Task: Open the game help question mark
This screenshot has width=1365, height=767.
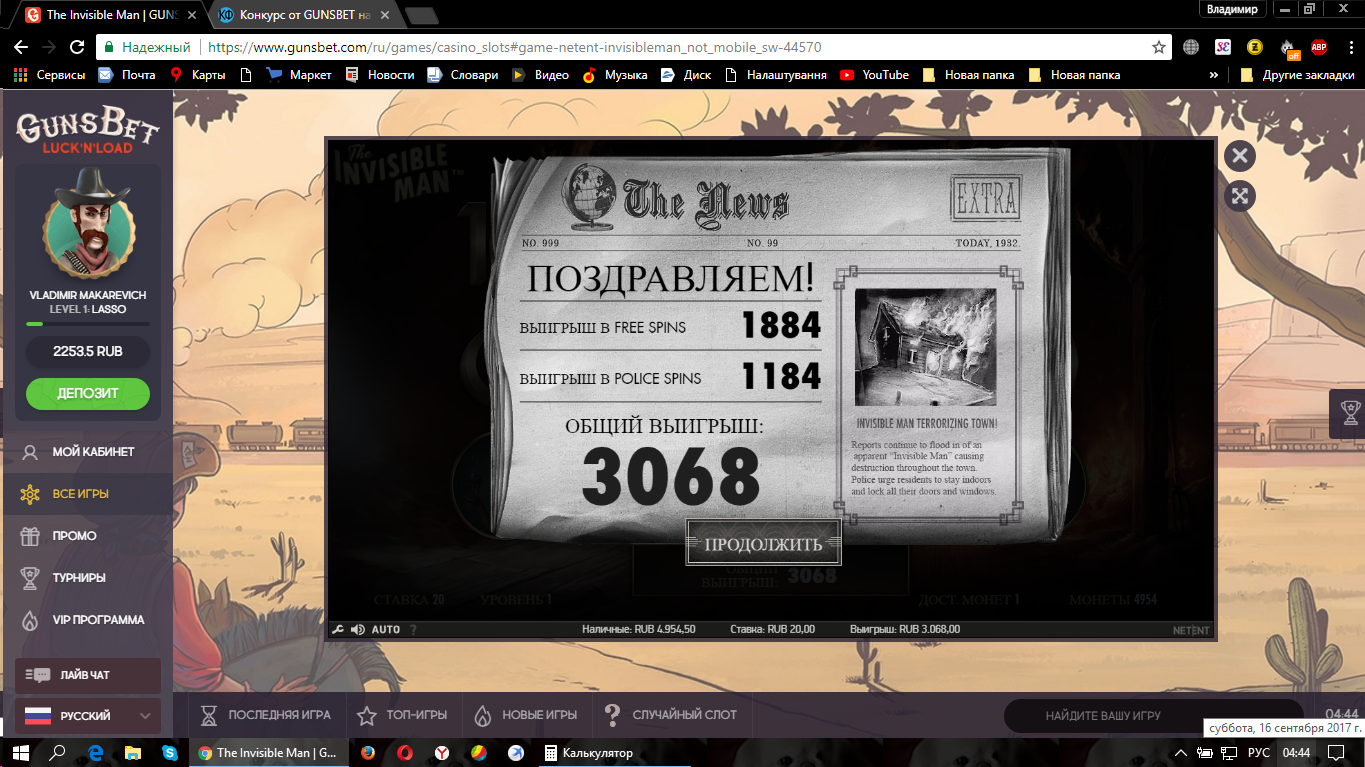Action: click(x=413, y=629)
